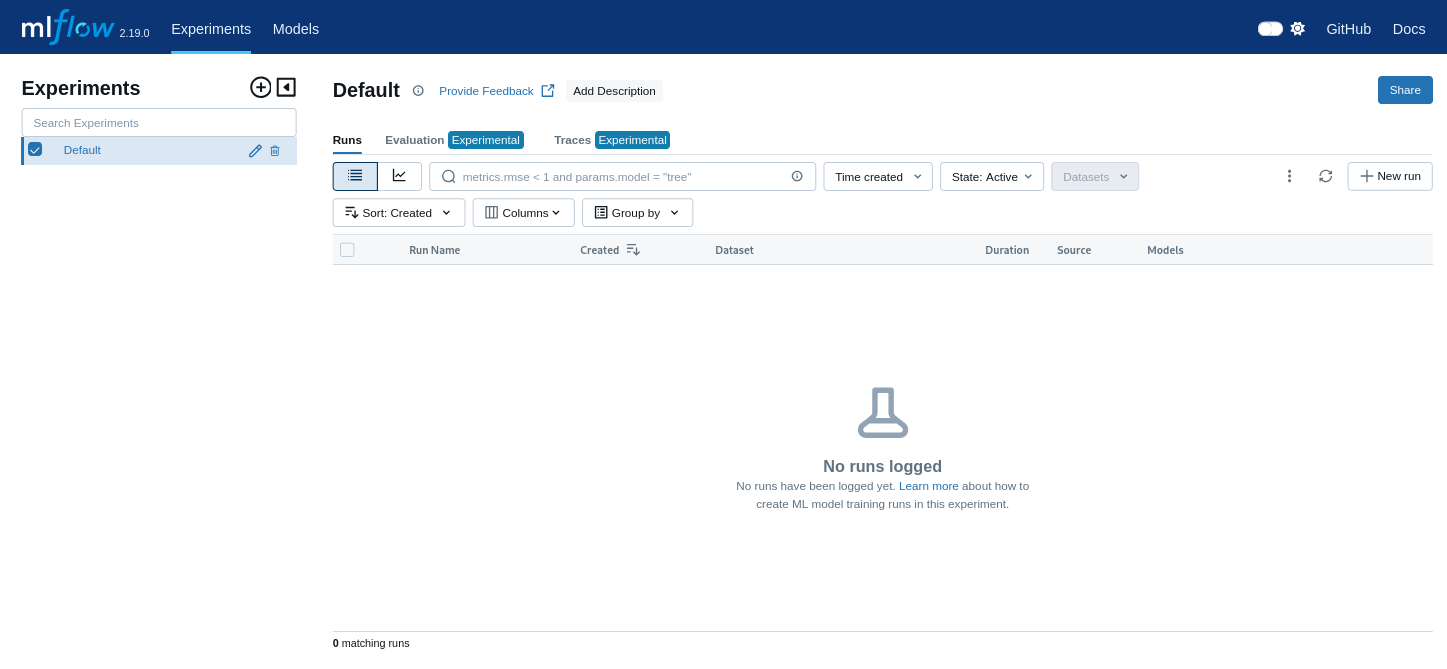The image size is (1447, 669).
Task: Open the Time created dropdown
Action: tap(877, 177)
